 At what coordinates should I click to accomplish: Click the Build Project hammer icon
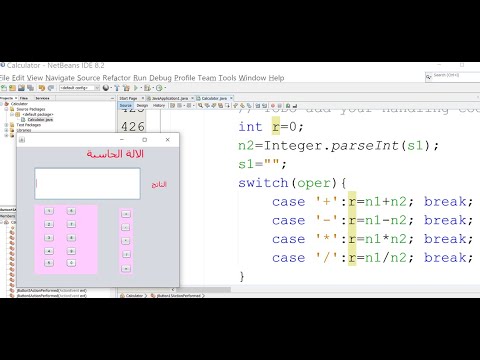[x=117, y=88]
